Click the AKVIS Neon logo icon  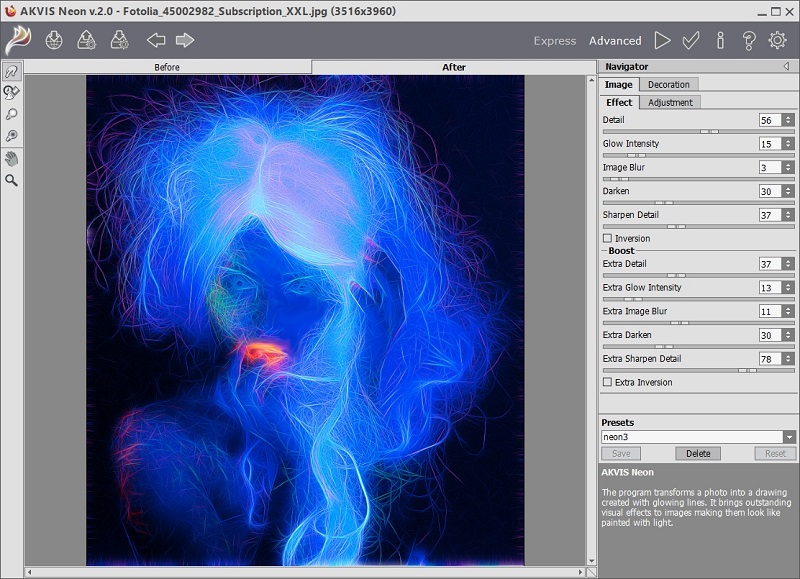(x=18, y=40)
